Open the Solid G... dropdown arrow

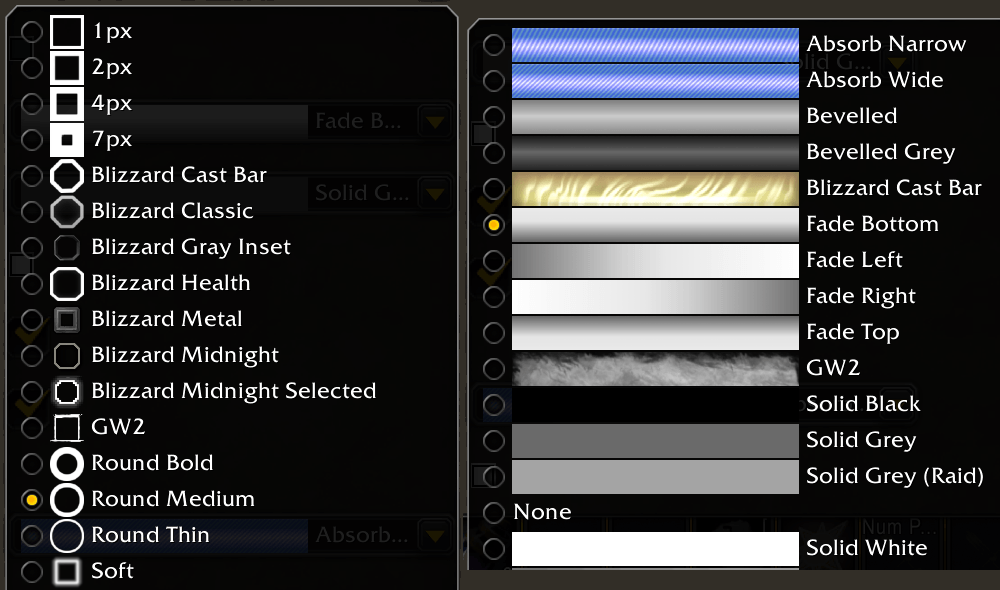click(436, 193)
